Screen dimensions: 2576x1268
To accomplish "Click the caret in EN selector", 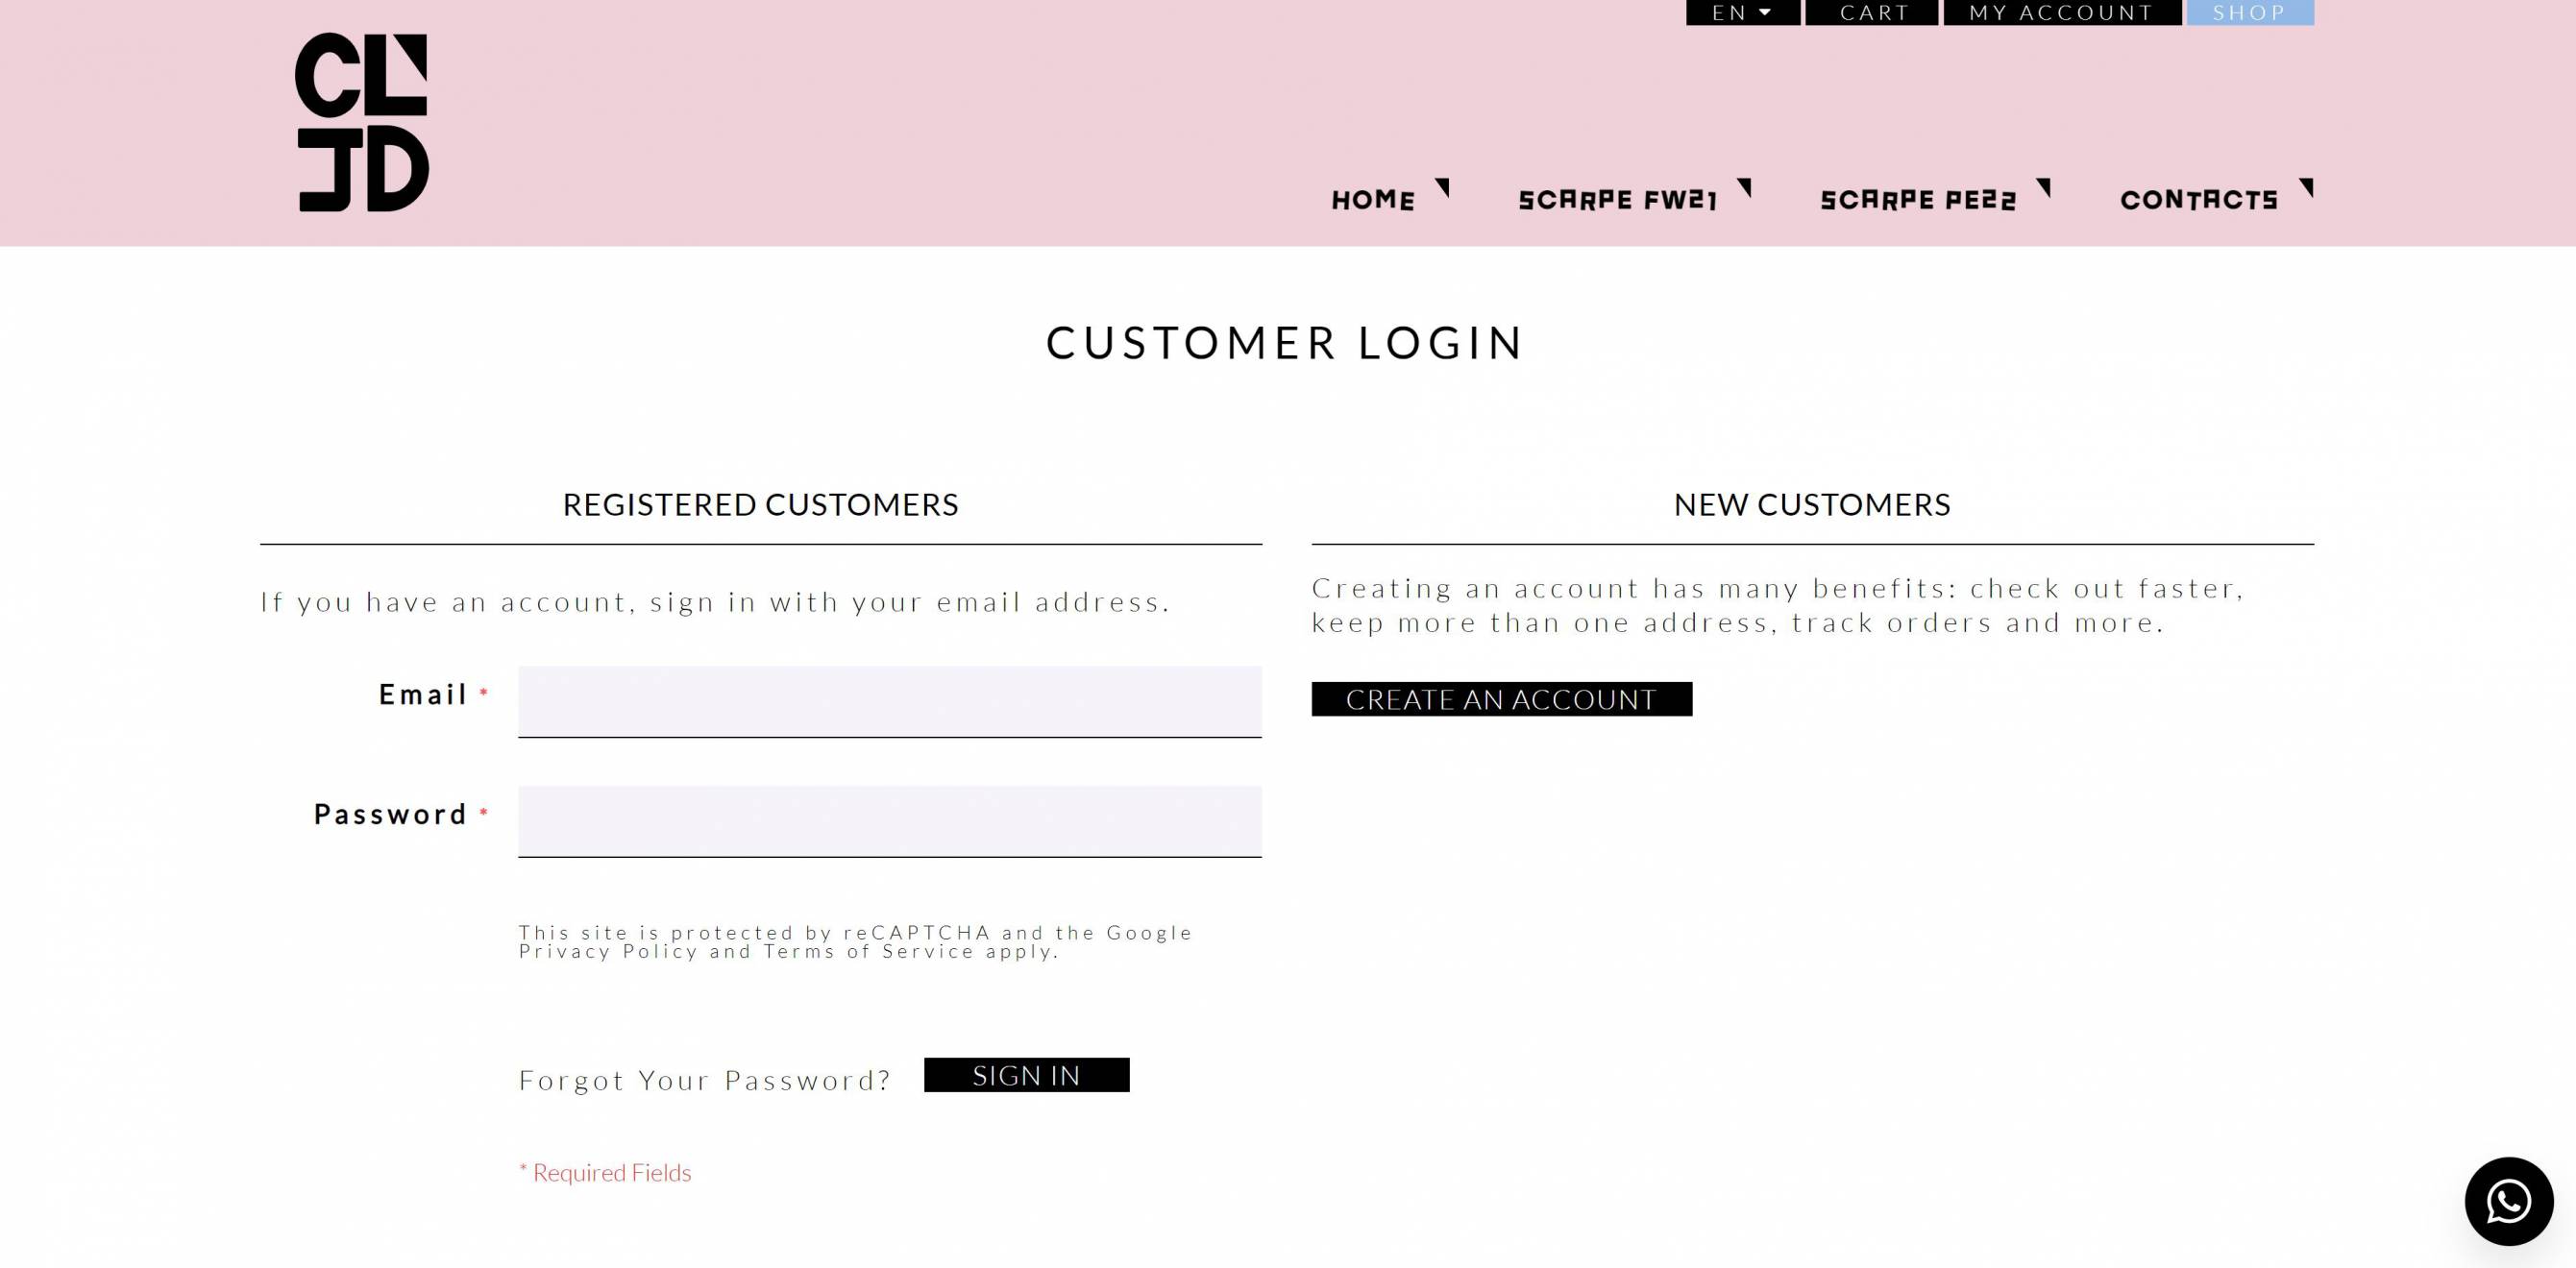I will coord(1765,12).
